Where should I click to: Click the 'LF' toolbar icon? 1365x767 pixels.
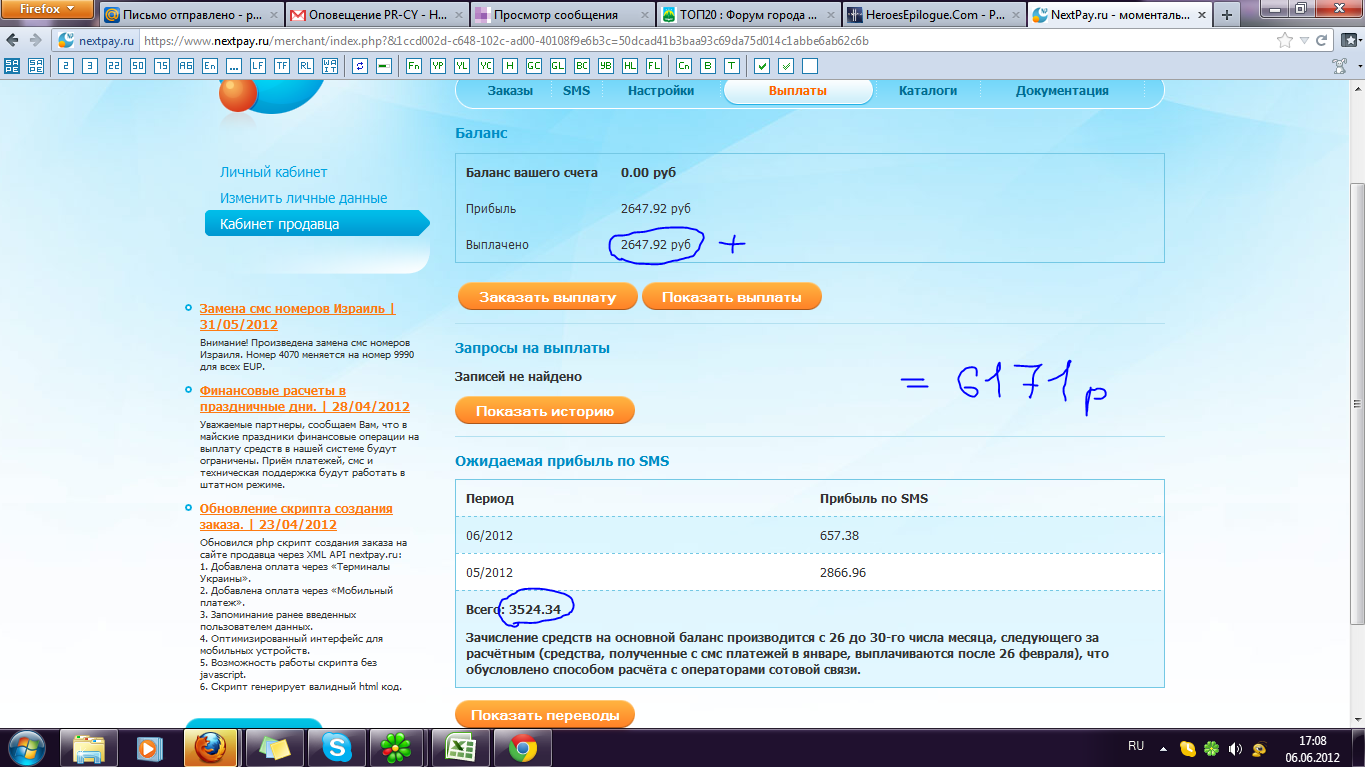point(258,66)
